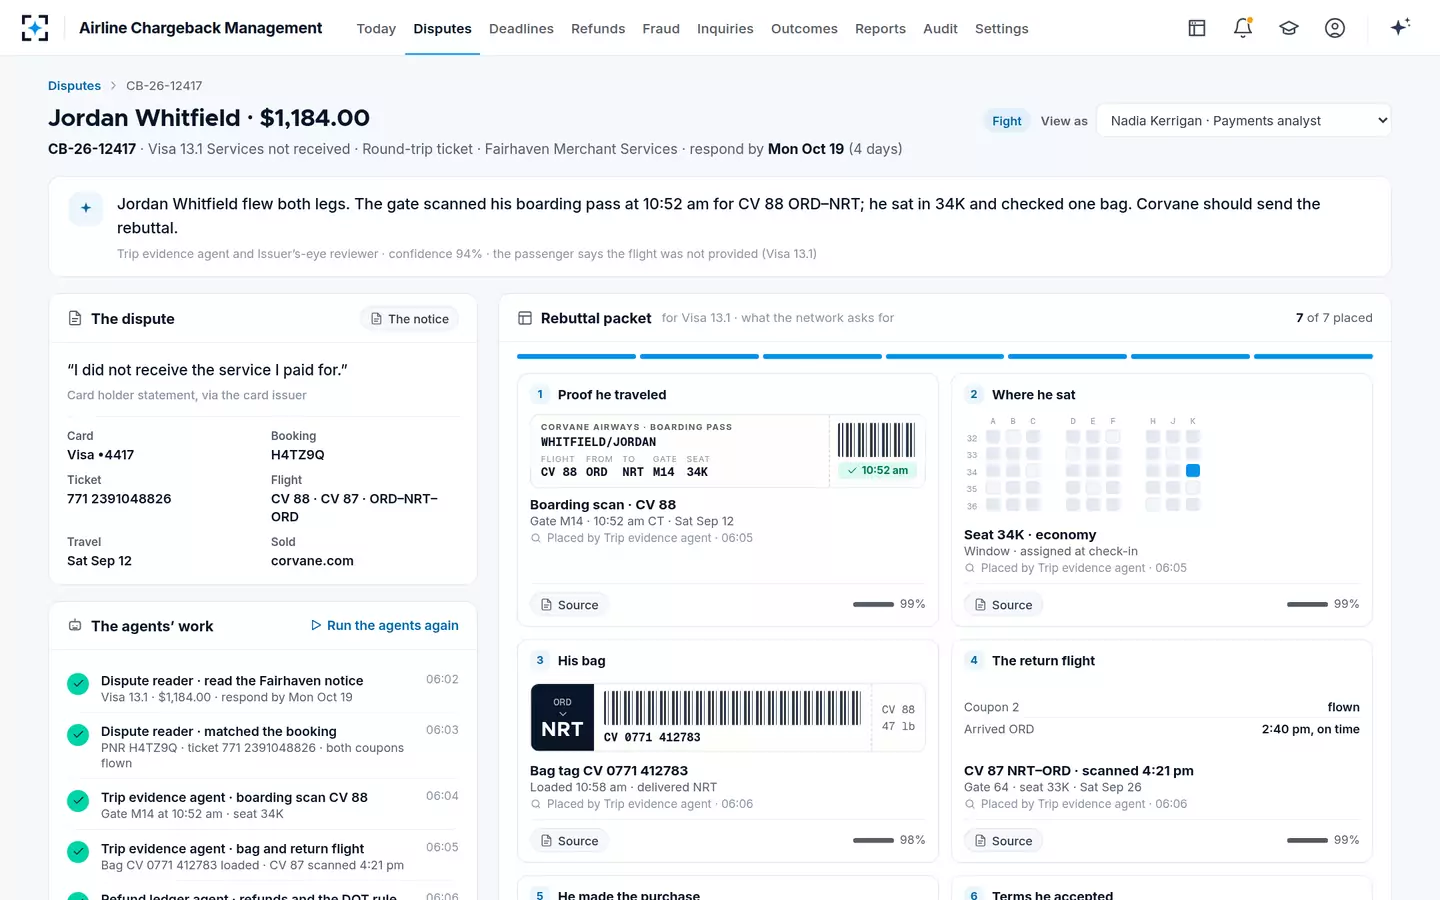The width and height of the screenshot is (1440, 900).
Task: Open the Settings tab
Action: pyautogui.click(x=1001, y=29)
